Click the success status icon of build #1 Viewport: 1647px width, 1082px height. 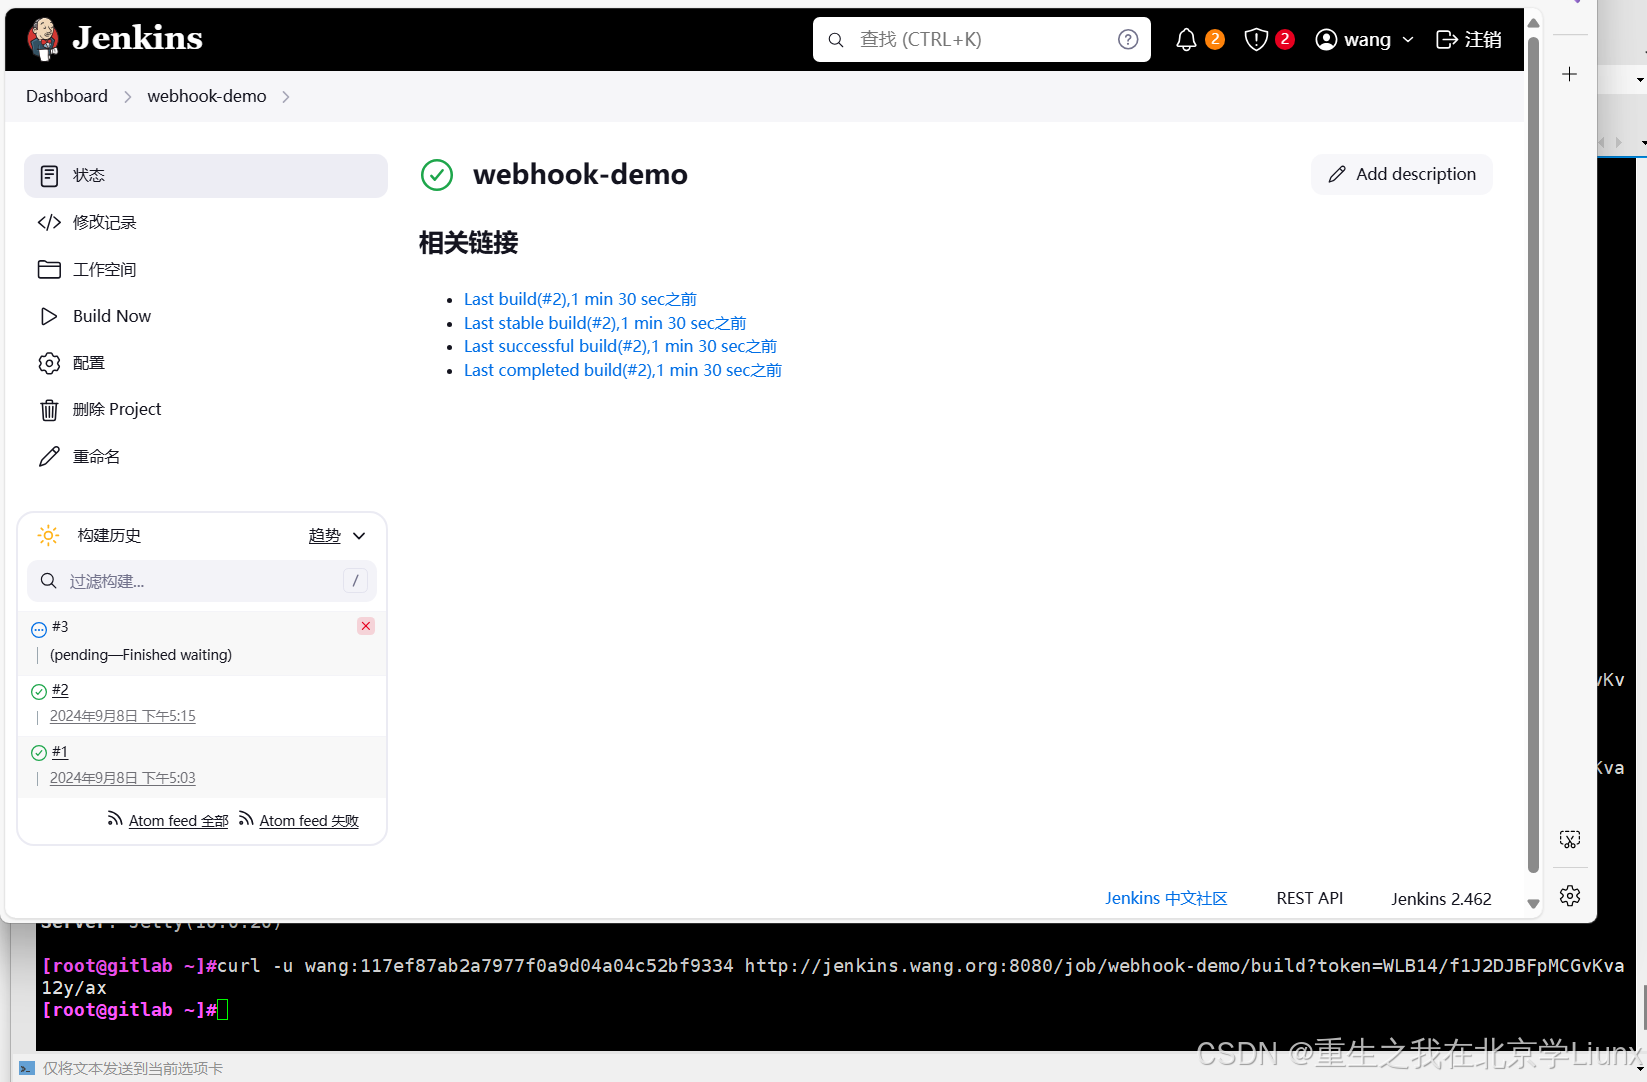tap(39, 753)
